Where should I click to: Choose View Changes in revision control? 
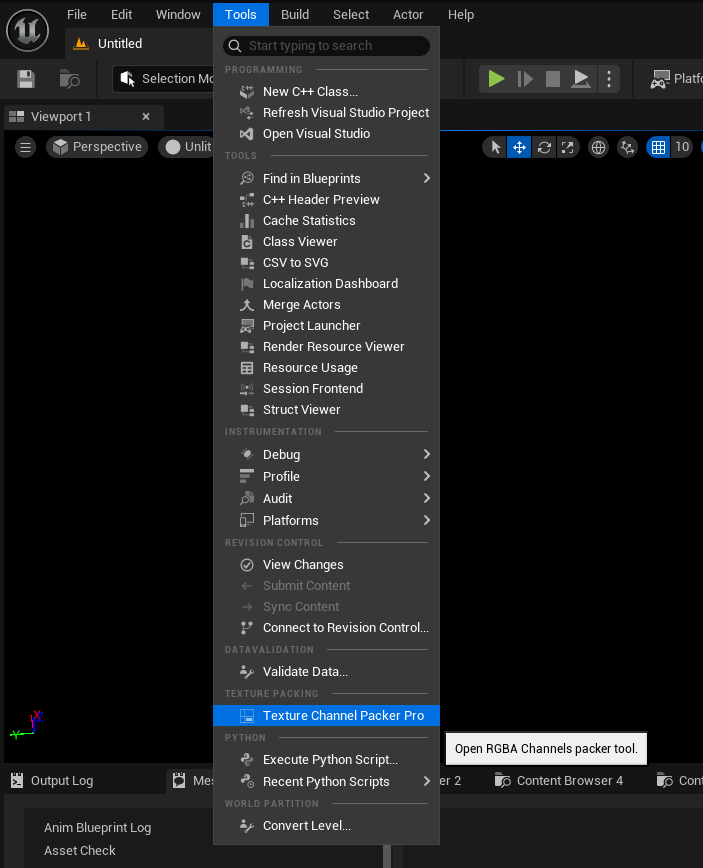coord(327,565)
